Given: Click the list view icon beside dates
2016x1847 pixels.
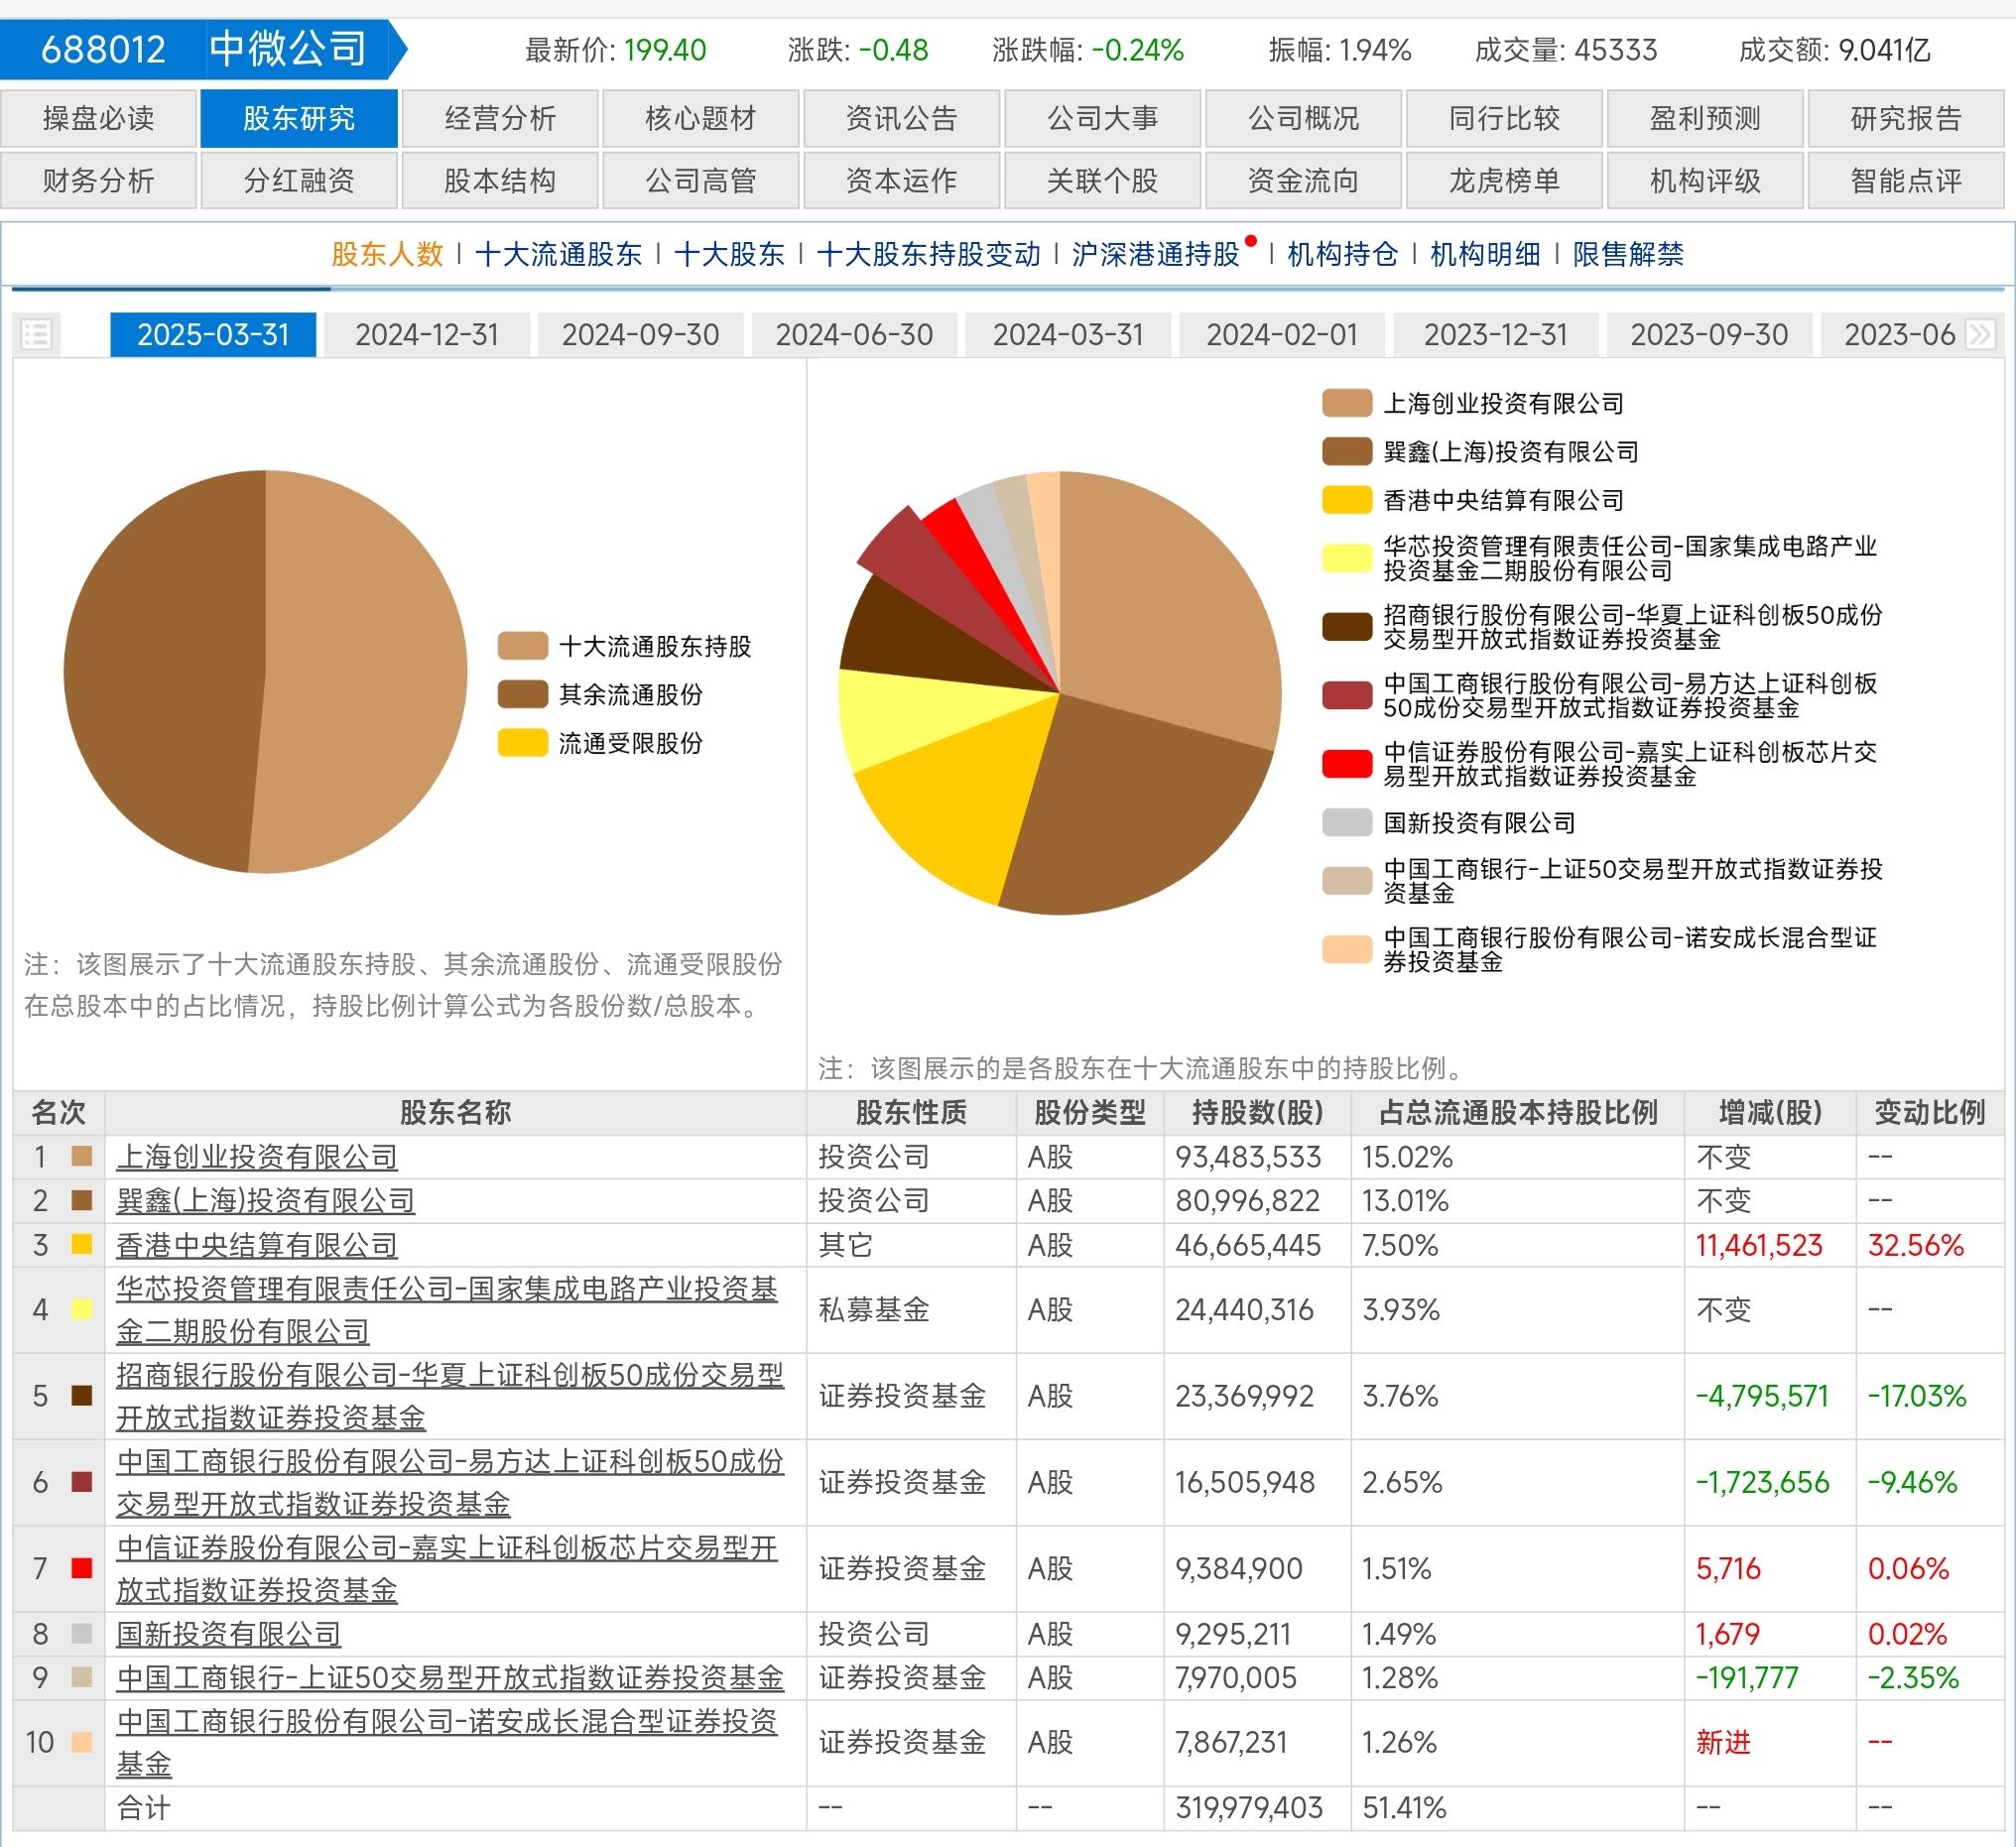Looking at the screenshot, I should (x=36, y=334).
